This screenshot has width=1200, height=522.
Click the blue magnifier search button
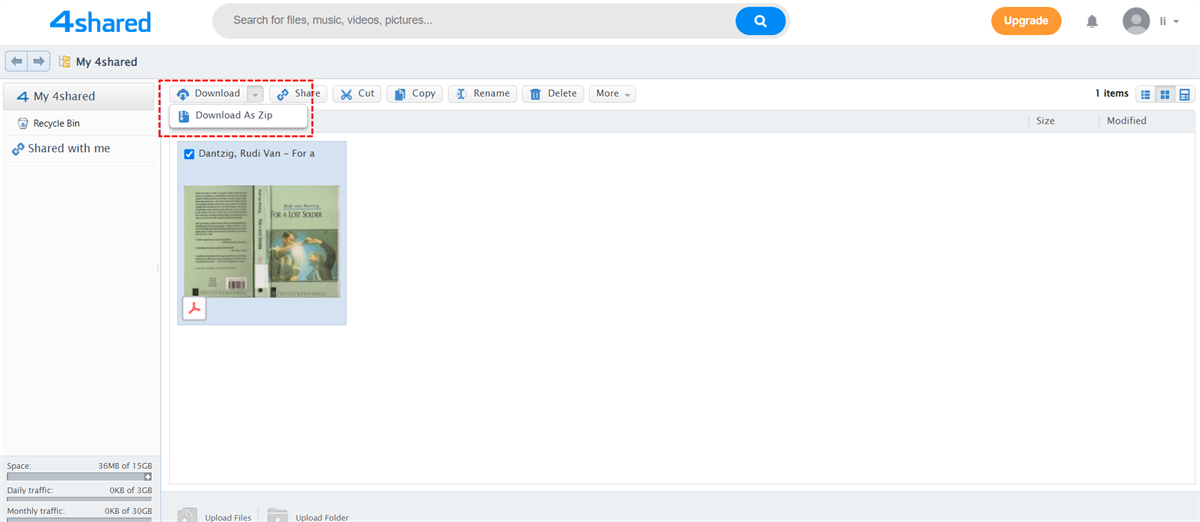tap(760, 20)
